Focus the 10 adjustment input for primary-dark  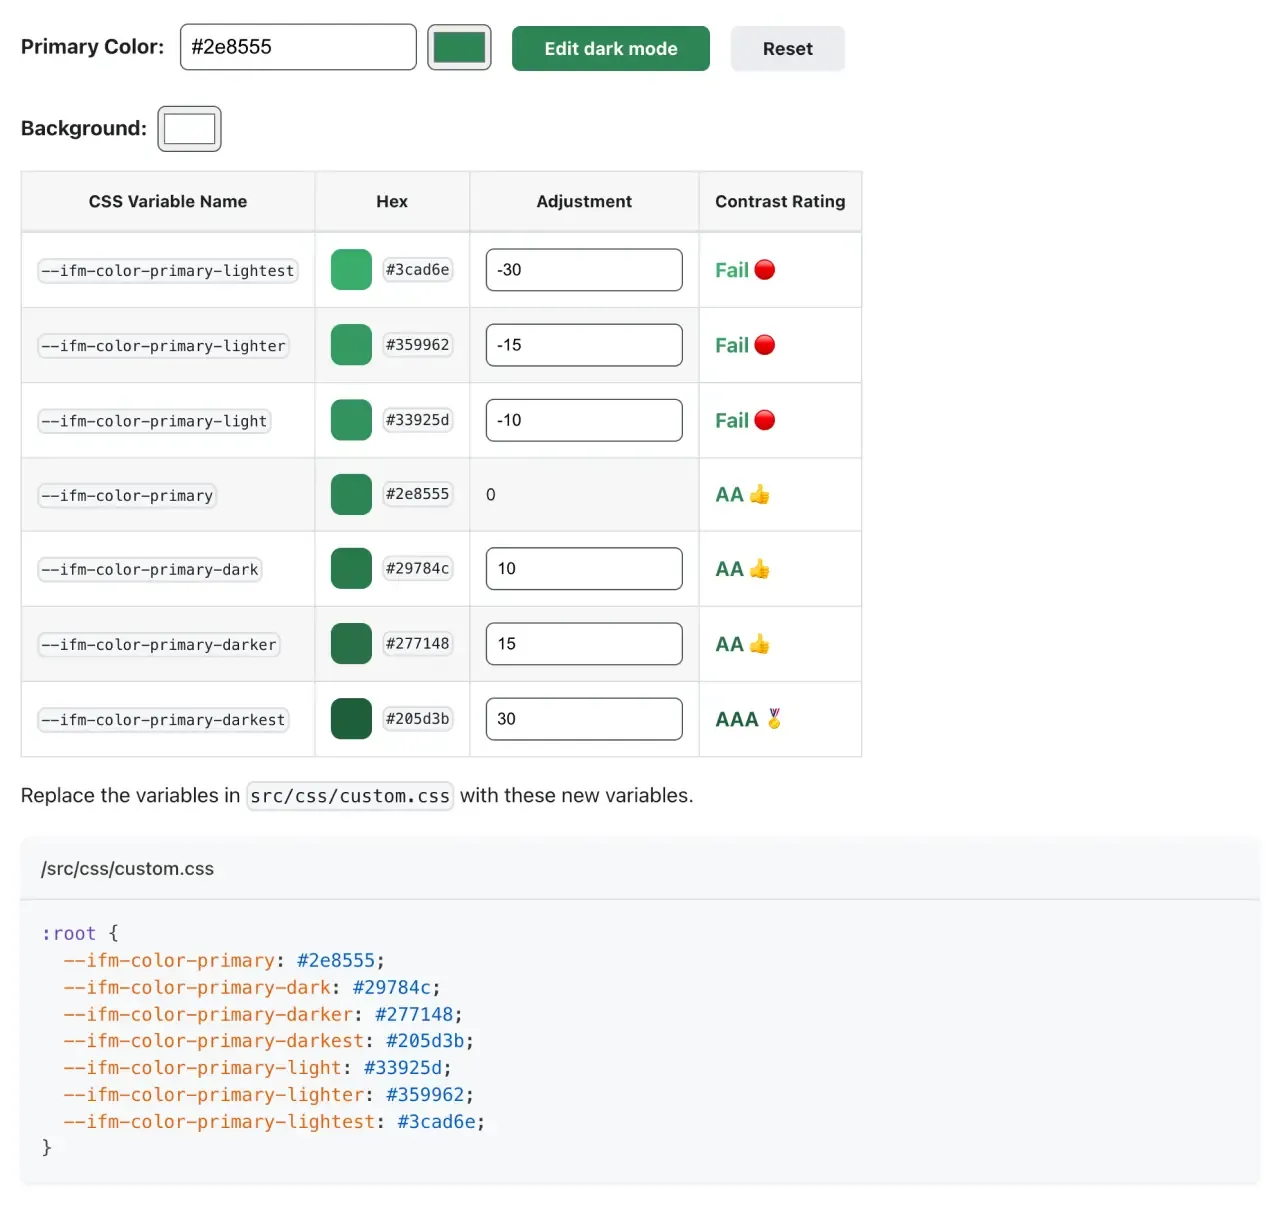[584, 569]
